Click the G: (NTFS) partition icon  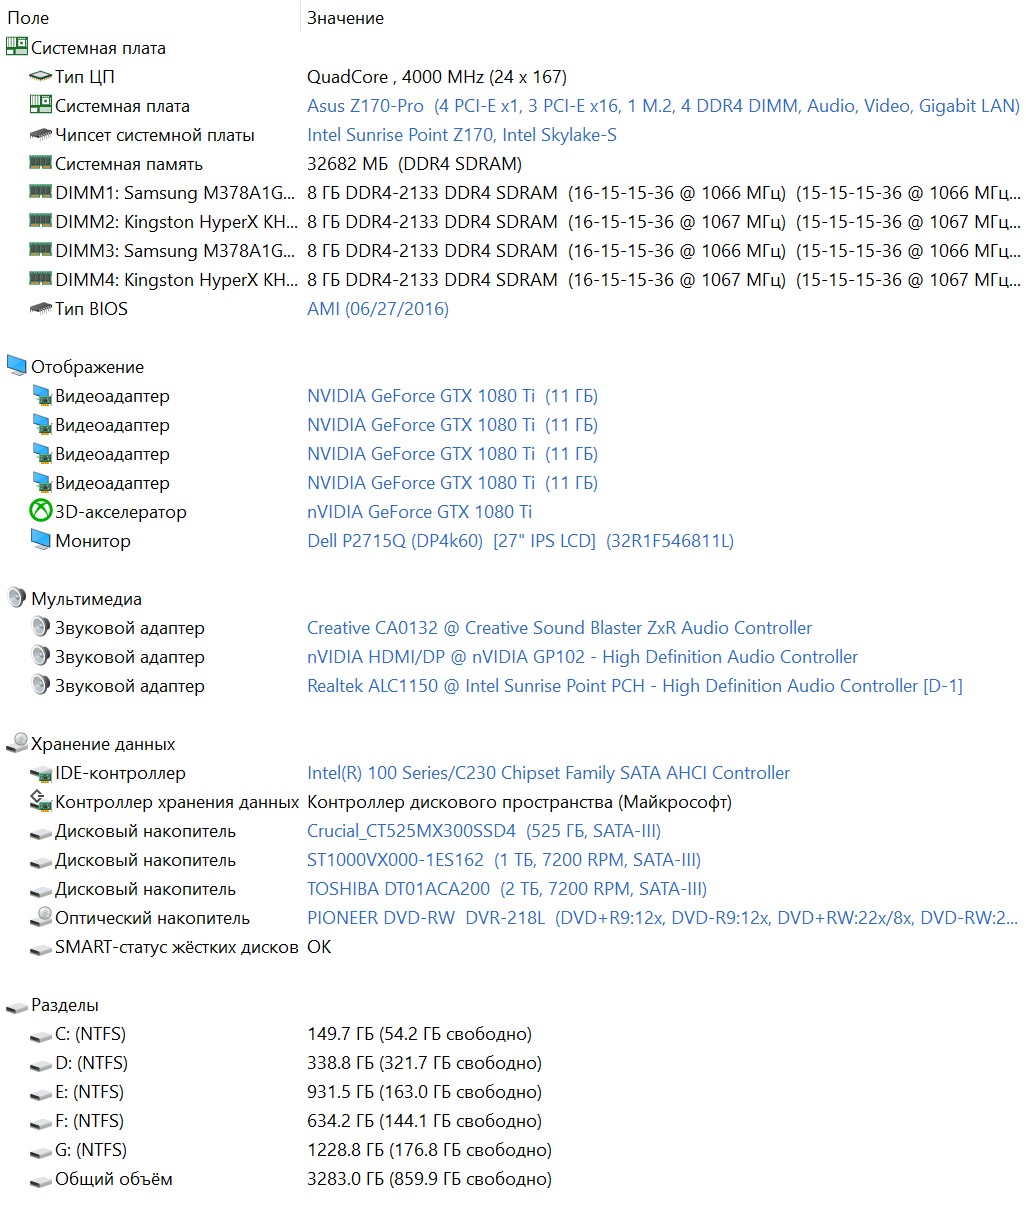point(41,1151)
